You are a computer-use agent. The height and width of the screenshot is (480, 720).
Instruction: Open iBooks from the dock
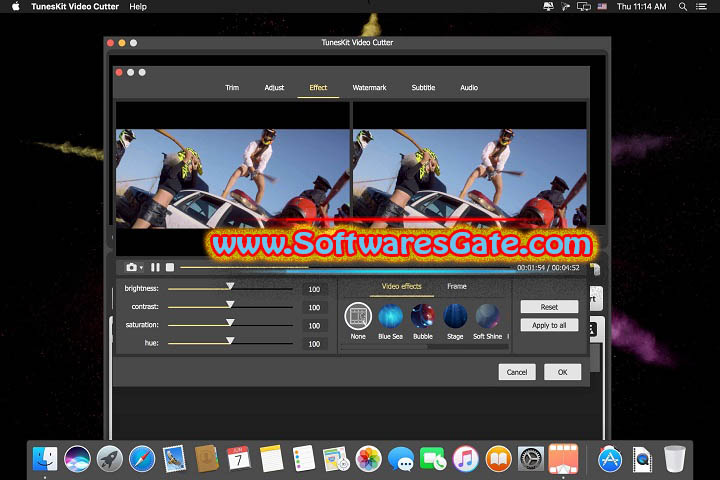[498, 458]
